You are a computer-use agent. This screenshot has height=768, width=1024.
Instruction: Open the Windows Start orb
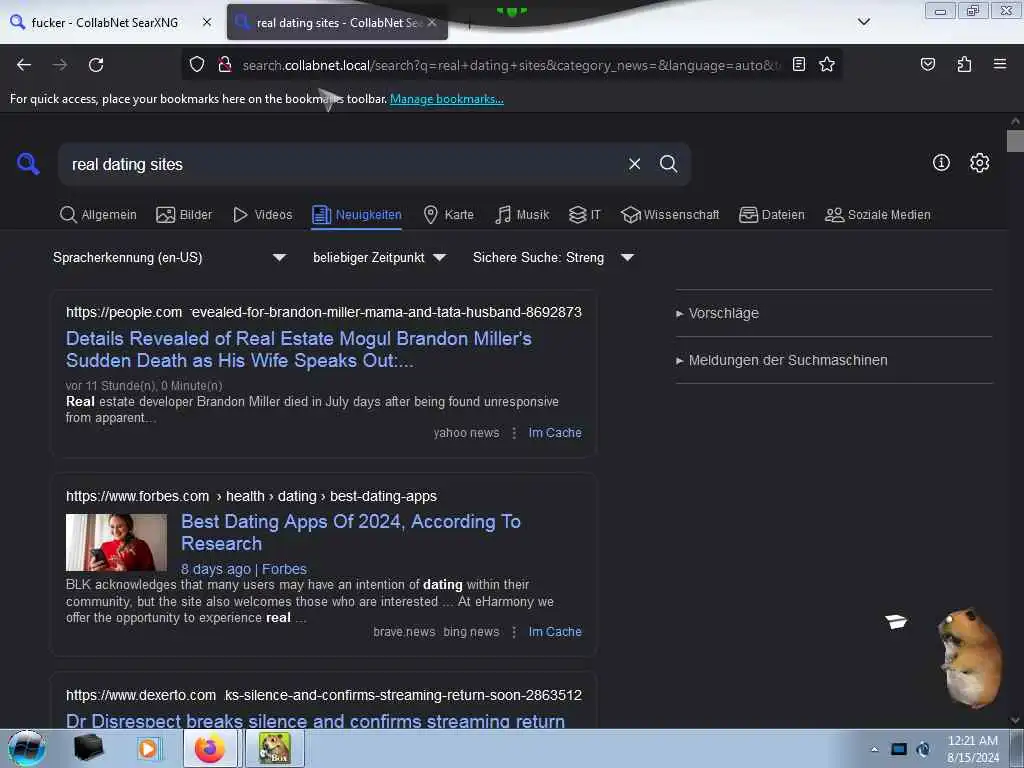[27, 748]
